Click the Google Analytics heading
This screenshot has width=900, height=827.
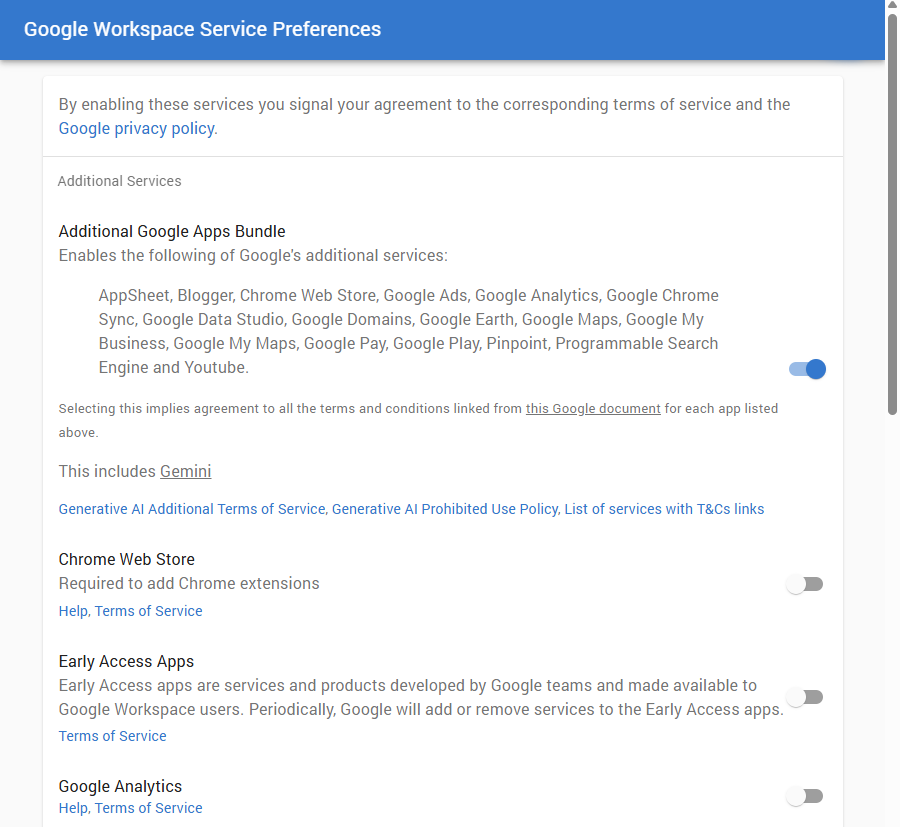coord(120,786)
